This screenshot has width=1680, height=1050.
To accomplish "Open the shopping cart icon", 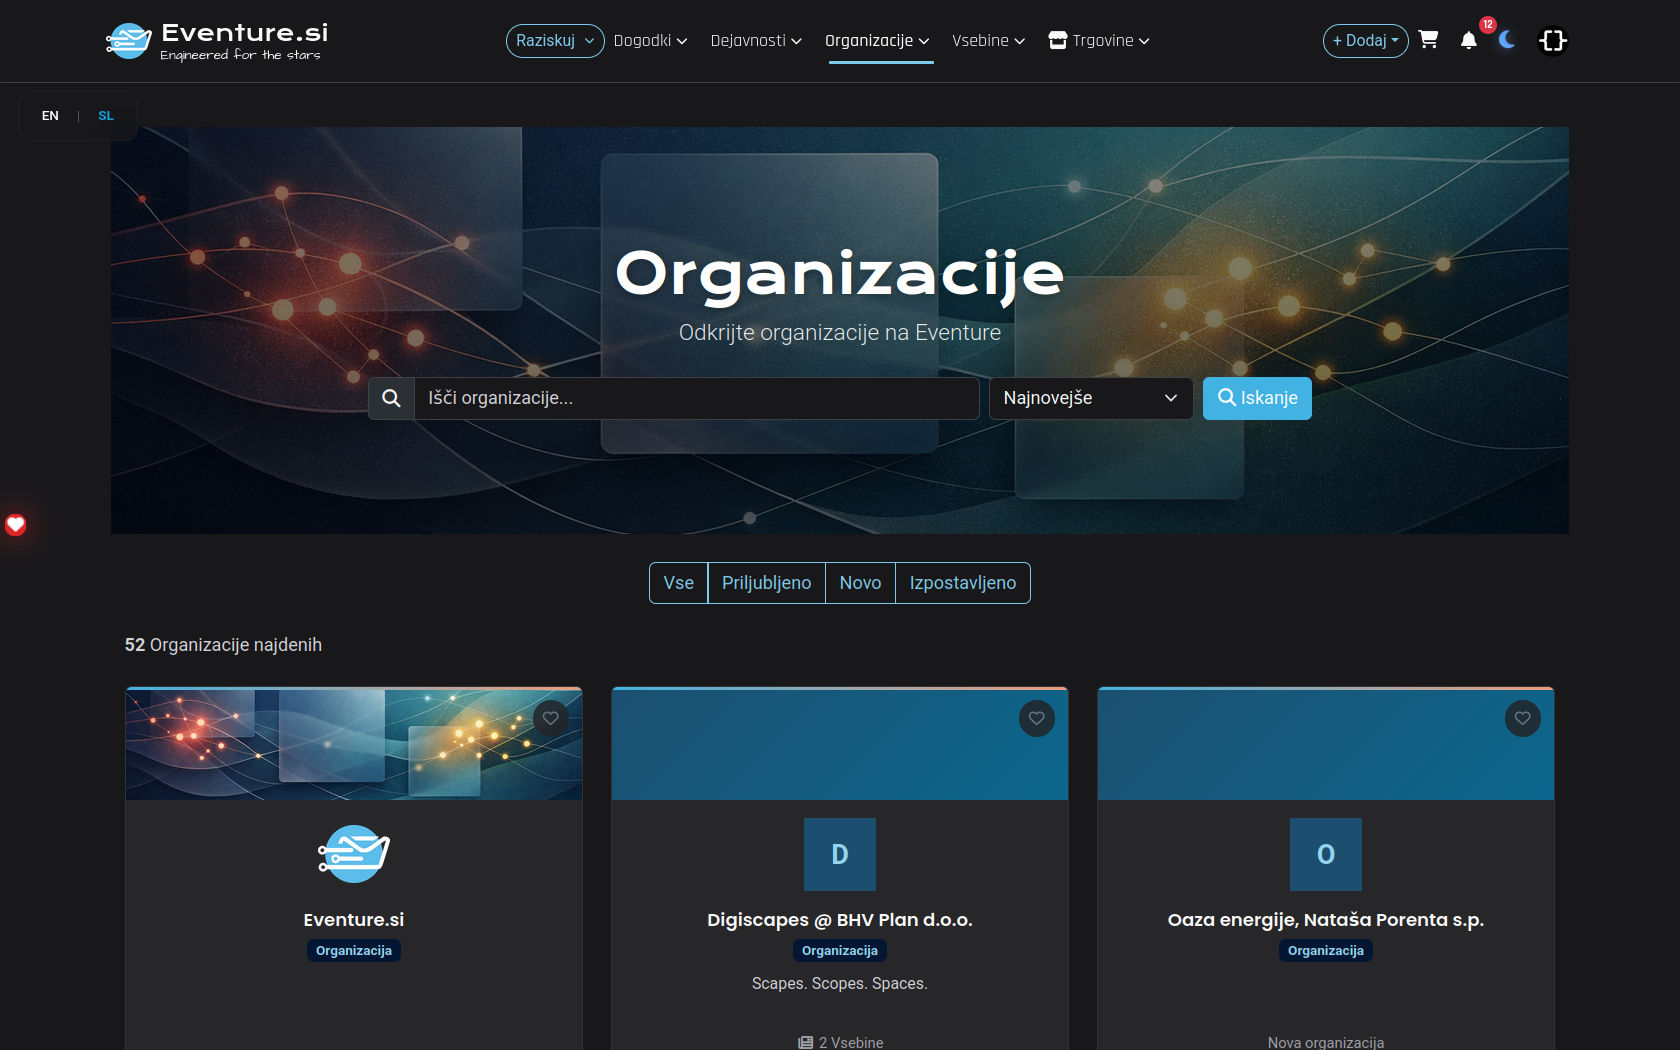I will click(1428, 40).
